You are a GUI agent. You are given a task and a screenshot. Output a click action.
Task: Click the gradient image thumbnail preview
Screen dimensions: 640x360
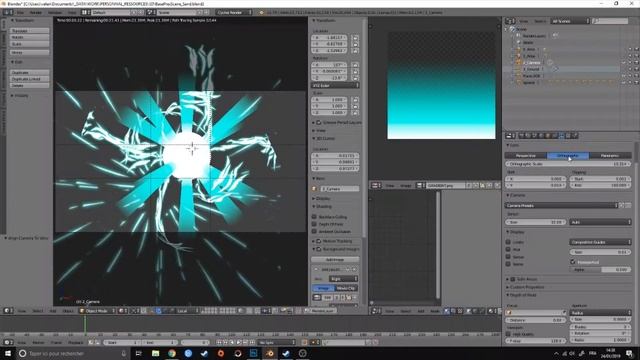(x=441, y=85)
